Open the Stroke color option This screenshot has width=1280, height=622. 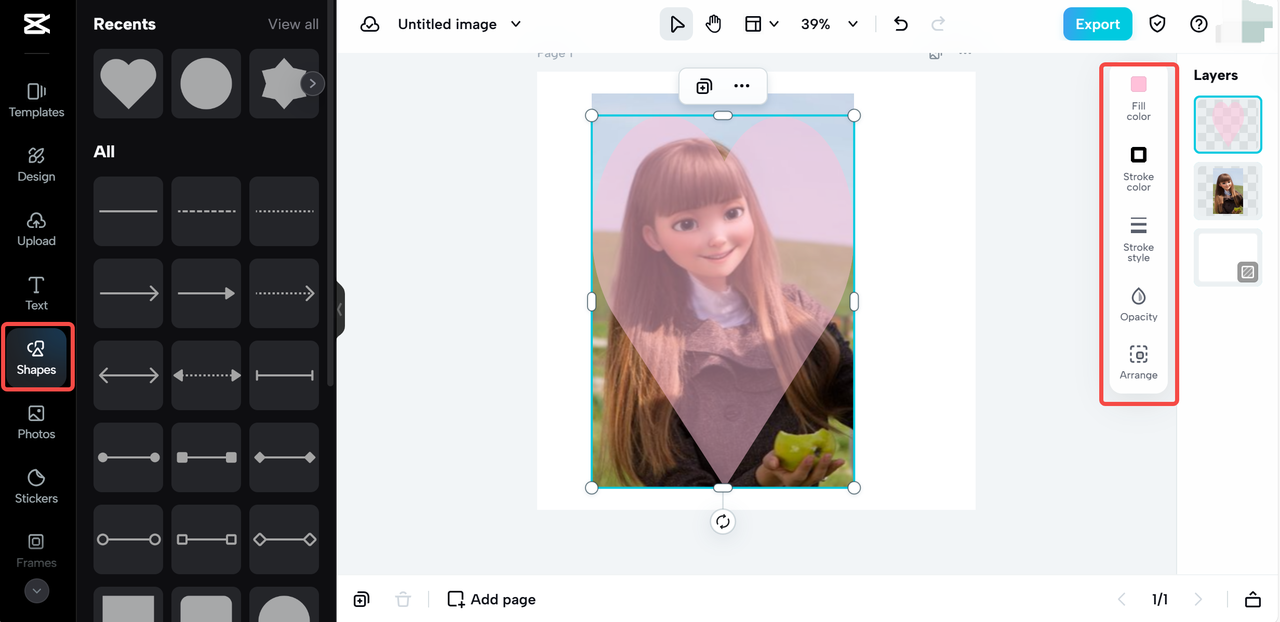coord(1138,168)
